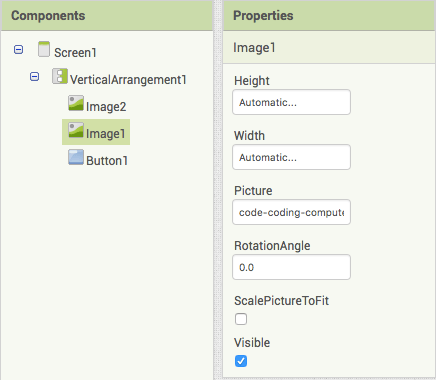The width and height of the screenshot is (436, 380).
Task: Enable the ScalePictureToFit checkbox
Action: [x=241, y=319]
